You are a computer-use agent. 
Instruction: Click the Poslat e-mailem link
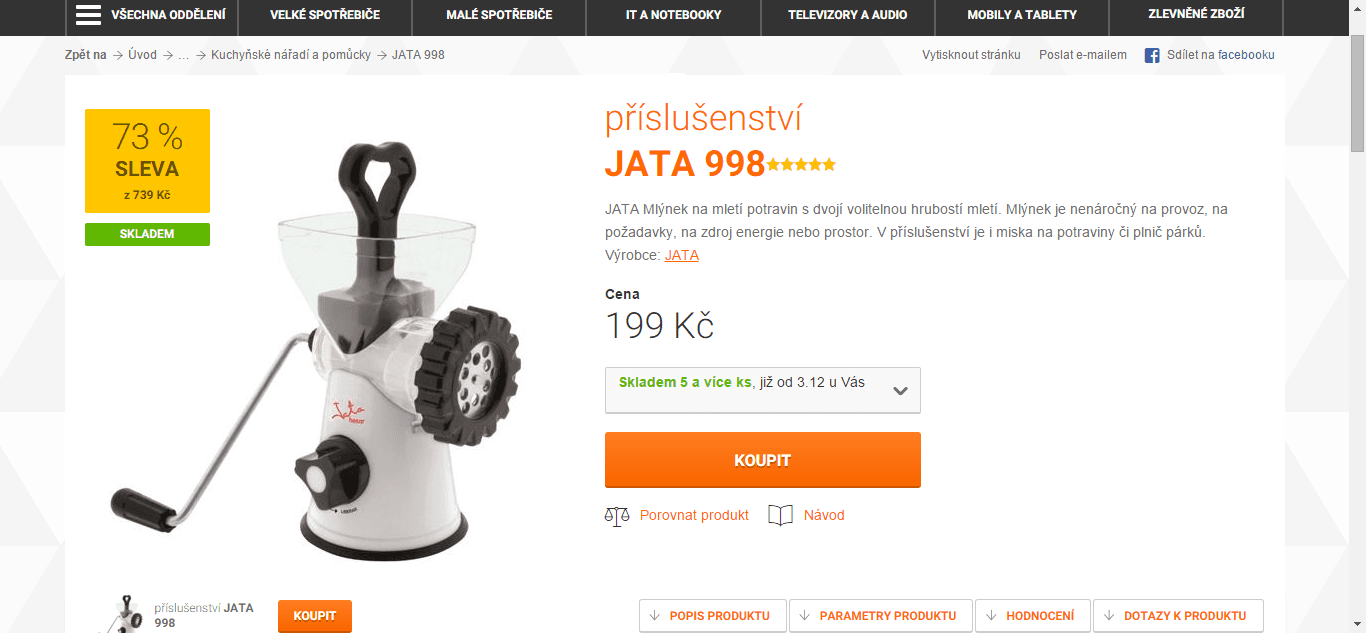pos(1083,55)
